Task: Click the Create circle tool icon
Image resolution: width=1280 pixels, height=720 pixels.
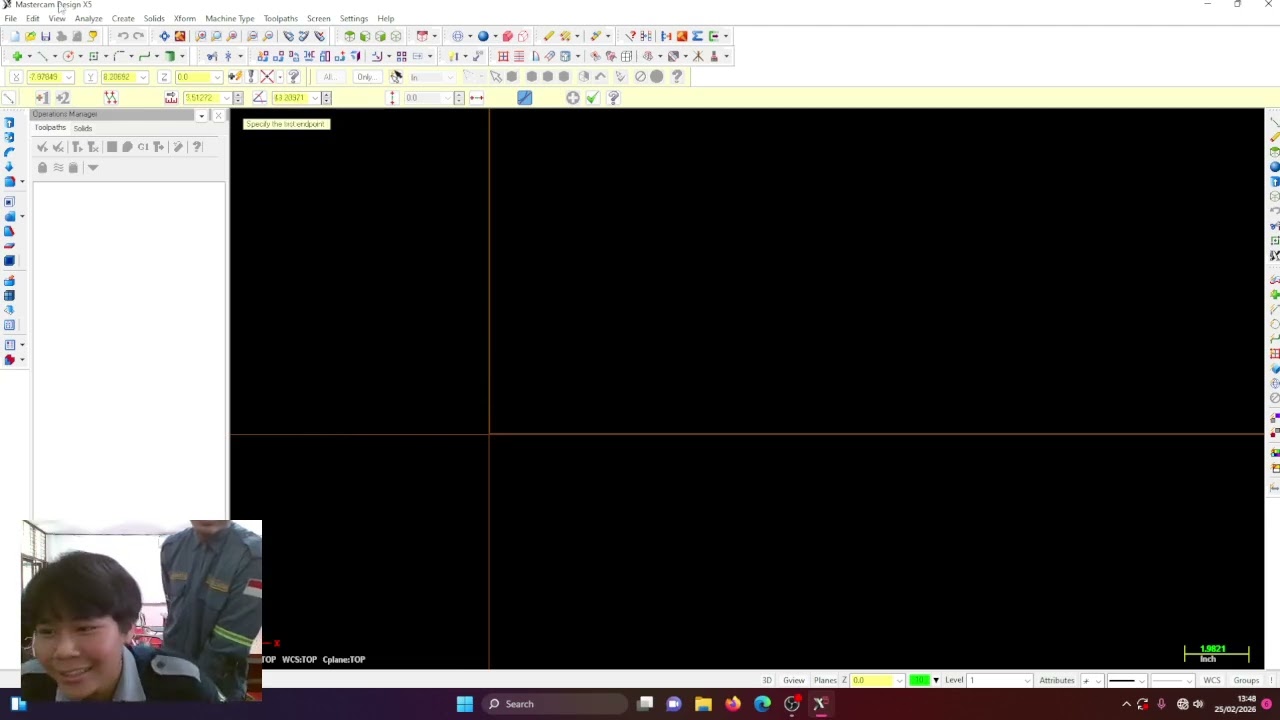Action: click(68, 56)
